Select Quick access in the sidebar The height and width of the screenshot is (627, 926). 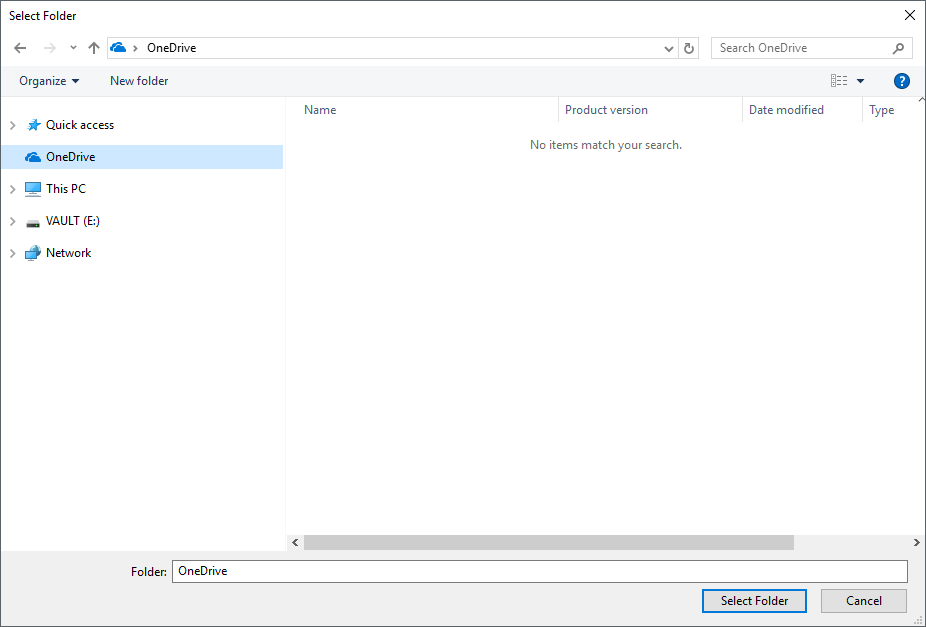(79, 124)
